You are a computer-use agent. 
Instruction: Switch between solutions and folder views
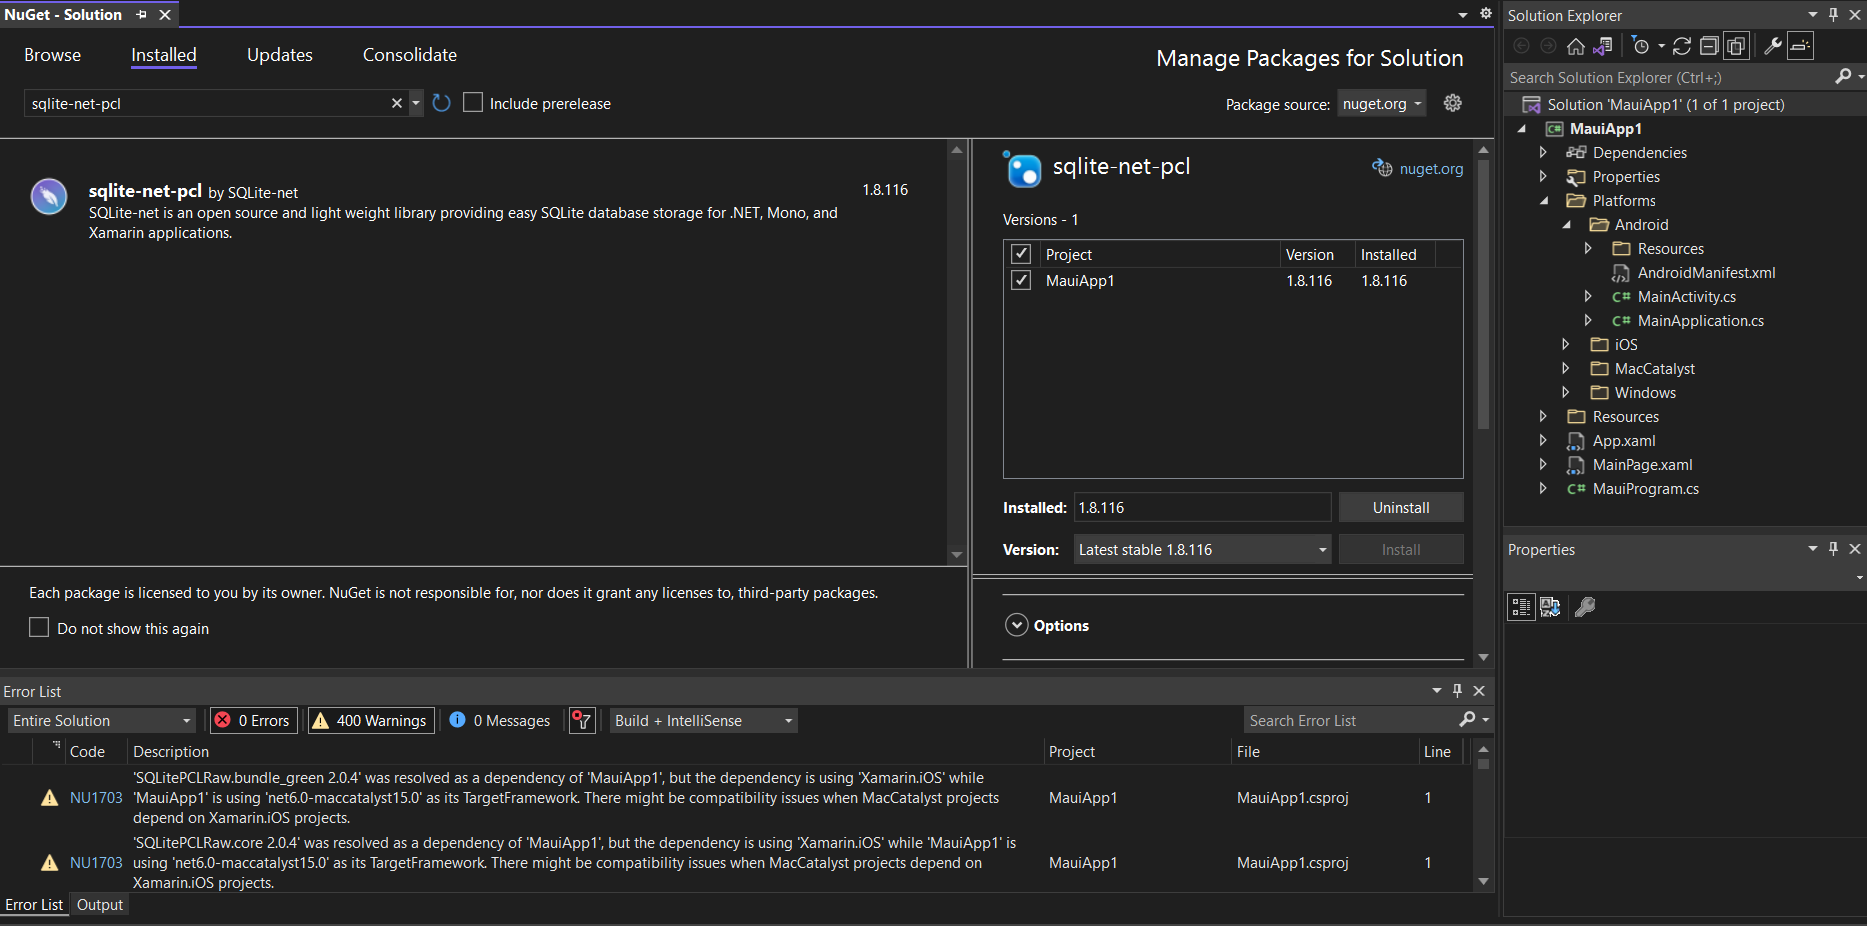pyautogui.click(x=1603, y=46)
